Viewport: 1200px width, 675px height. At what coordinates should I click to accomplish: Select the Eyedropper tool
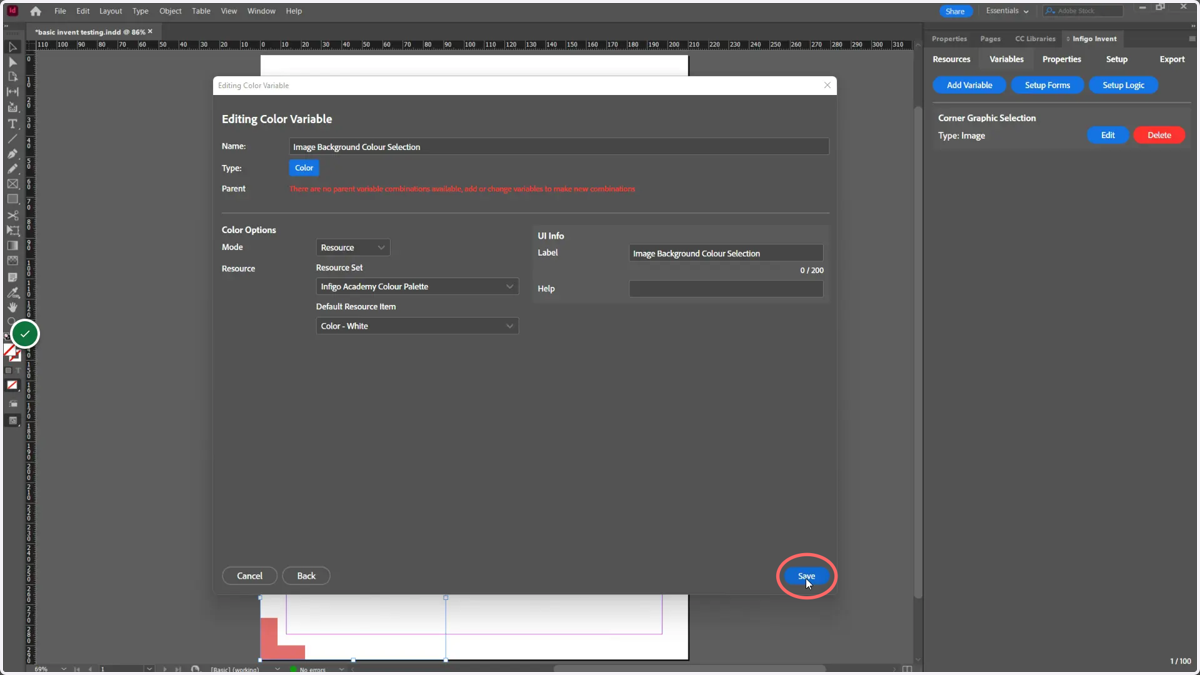pyautogui.click(x=13, y=292)
